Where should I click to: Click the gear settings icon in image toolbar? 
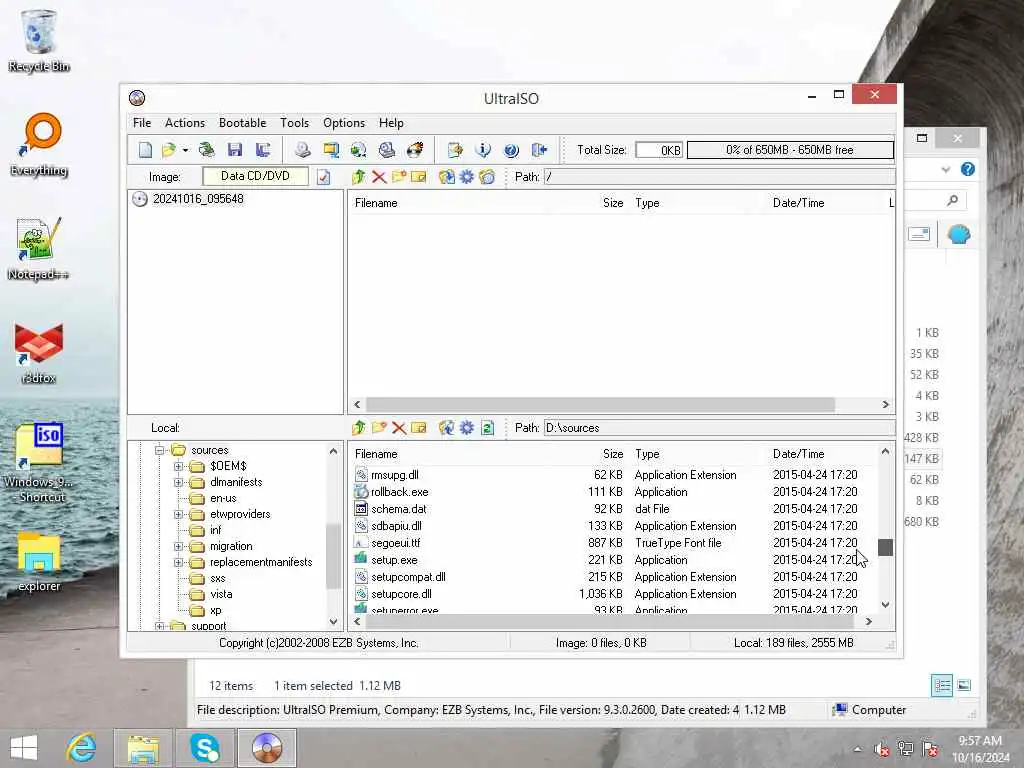tap(467, 176)
